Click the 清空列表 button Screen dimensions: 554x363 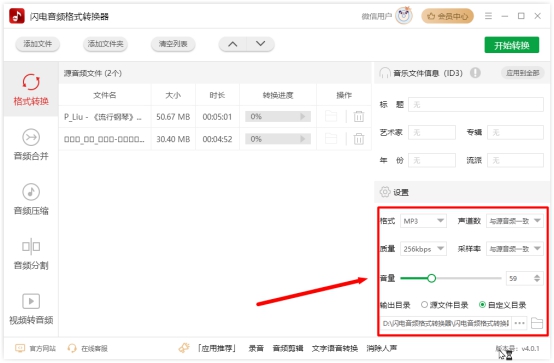[x=173, y=44]
